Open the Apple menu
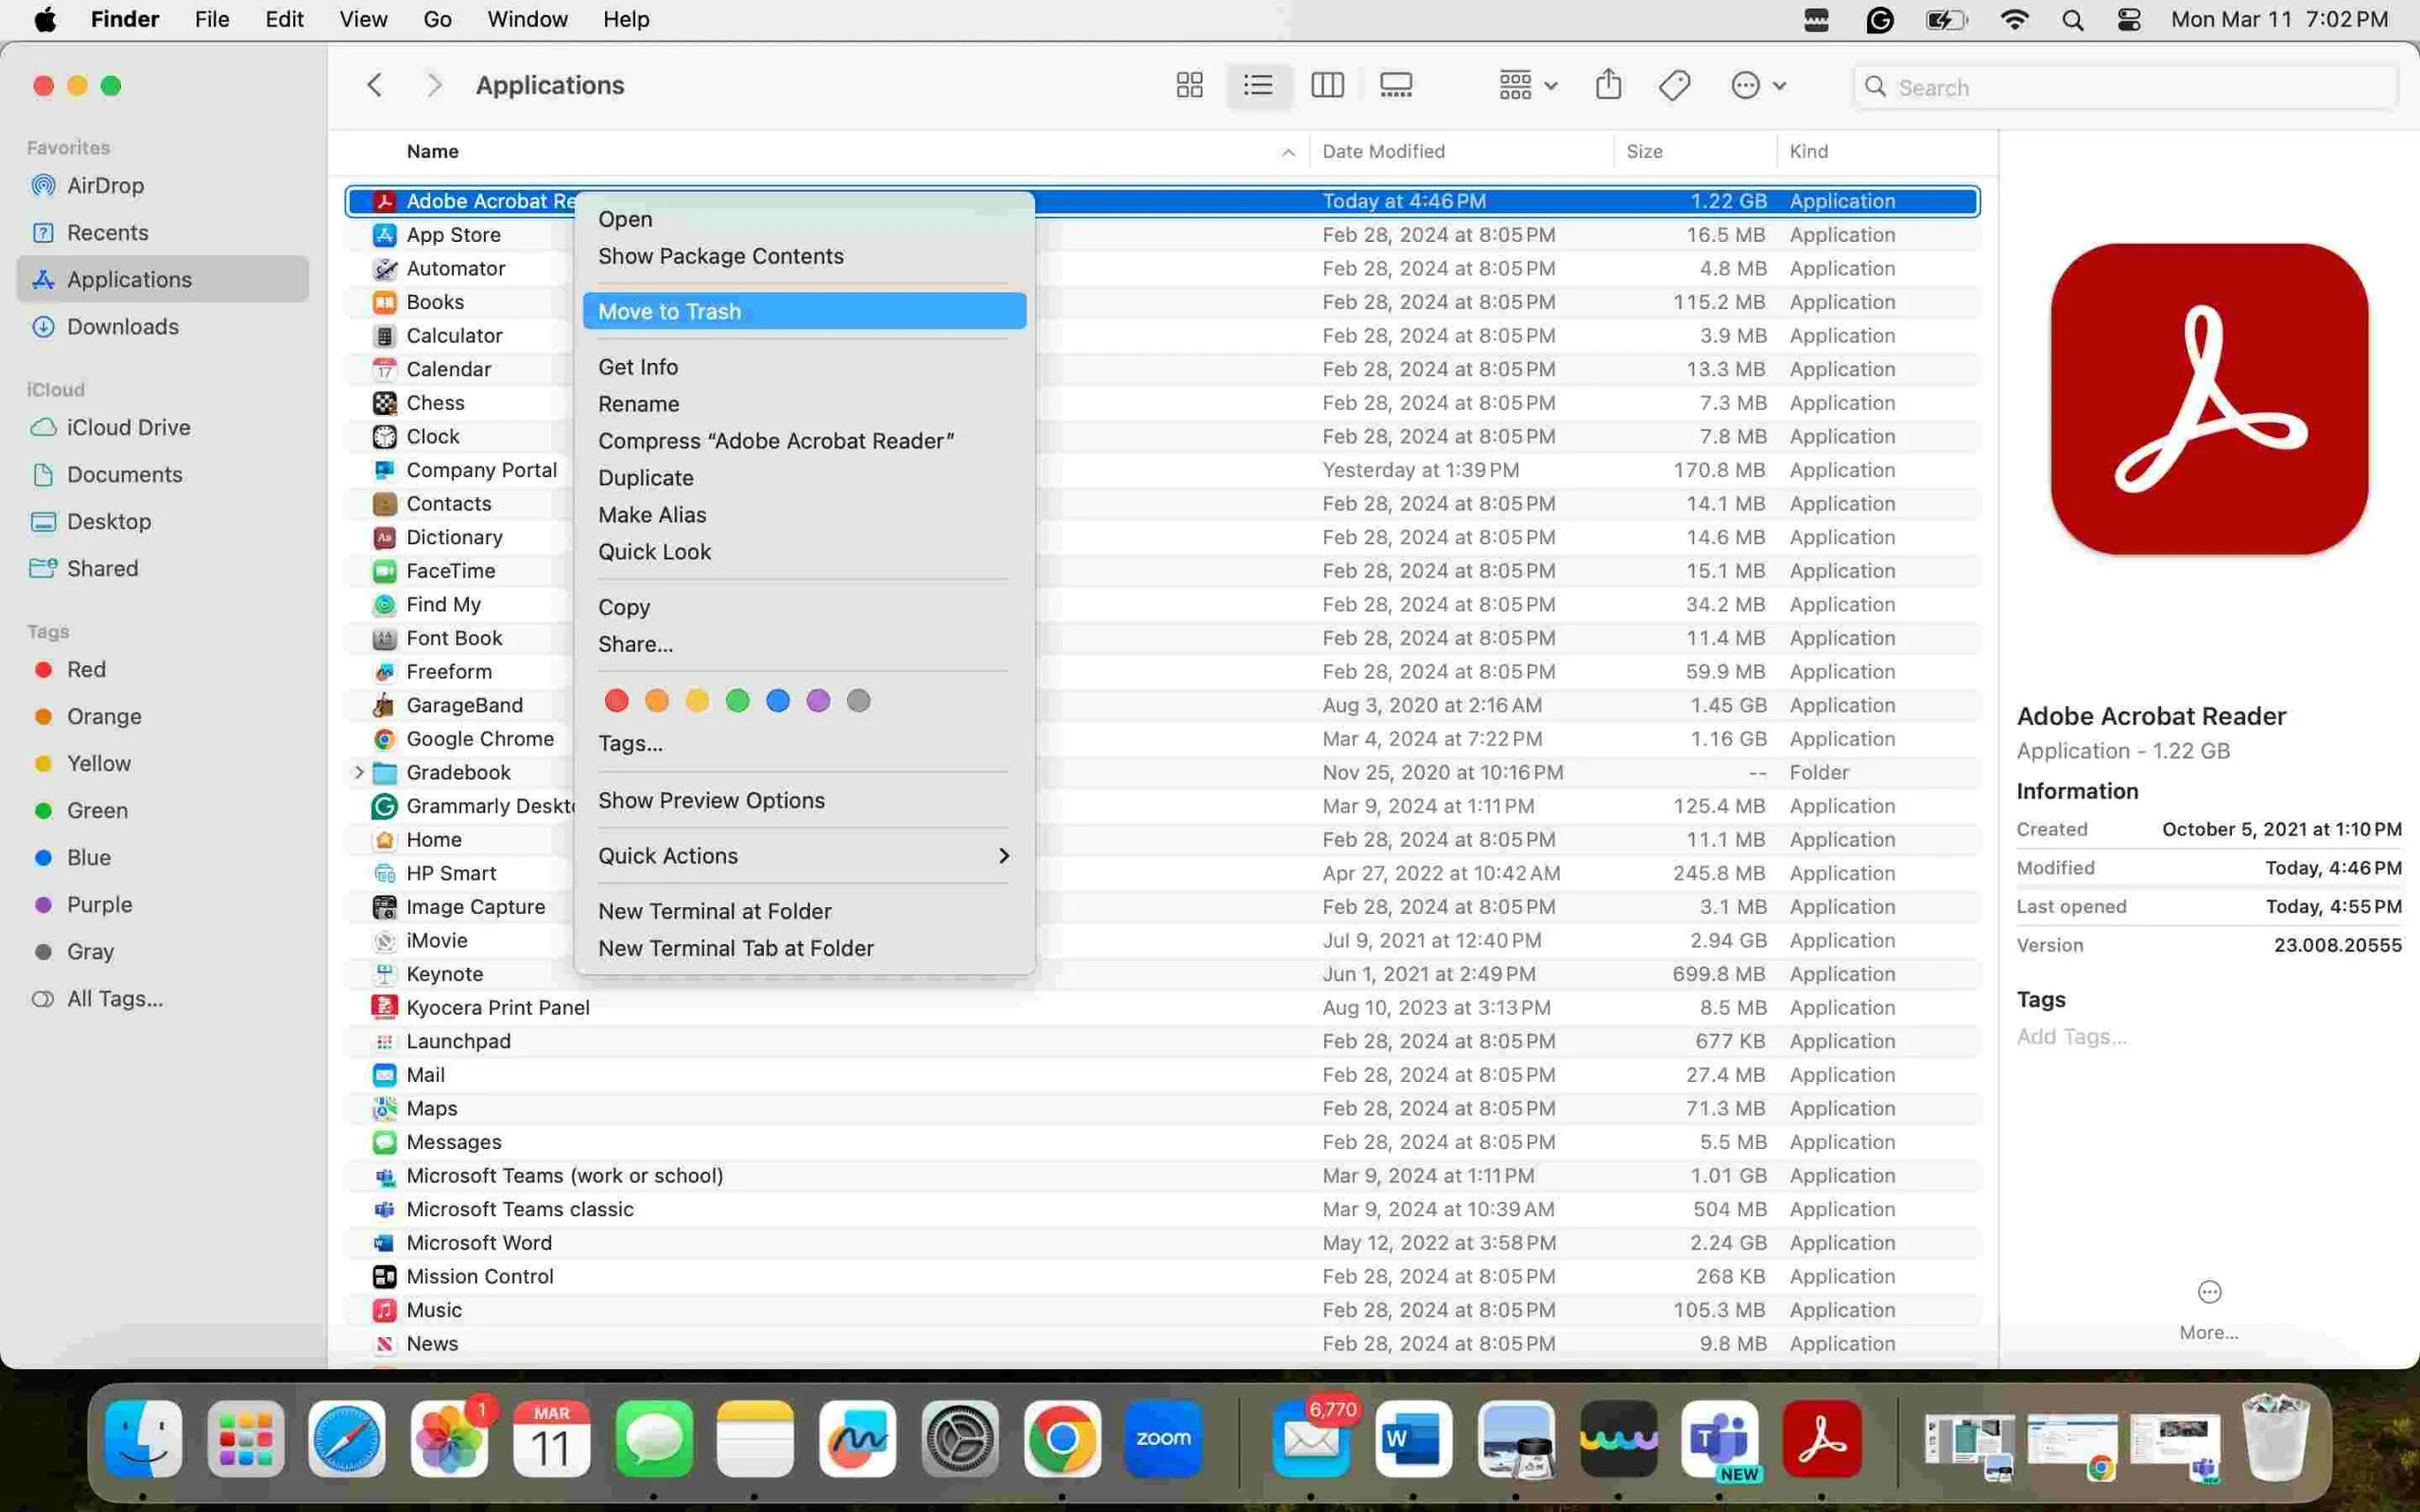The image size is (2420, 1512). tap(45, 20)
